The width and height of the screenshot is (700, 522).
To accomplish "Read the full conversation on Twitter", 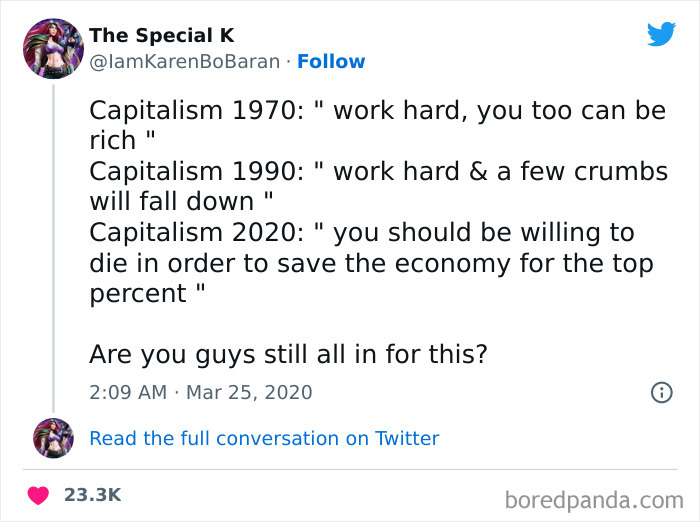I will 264,438.
